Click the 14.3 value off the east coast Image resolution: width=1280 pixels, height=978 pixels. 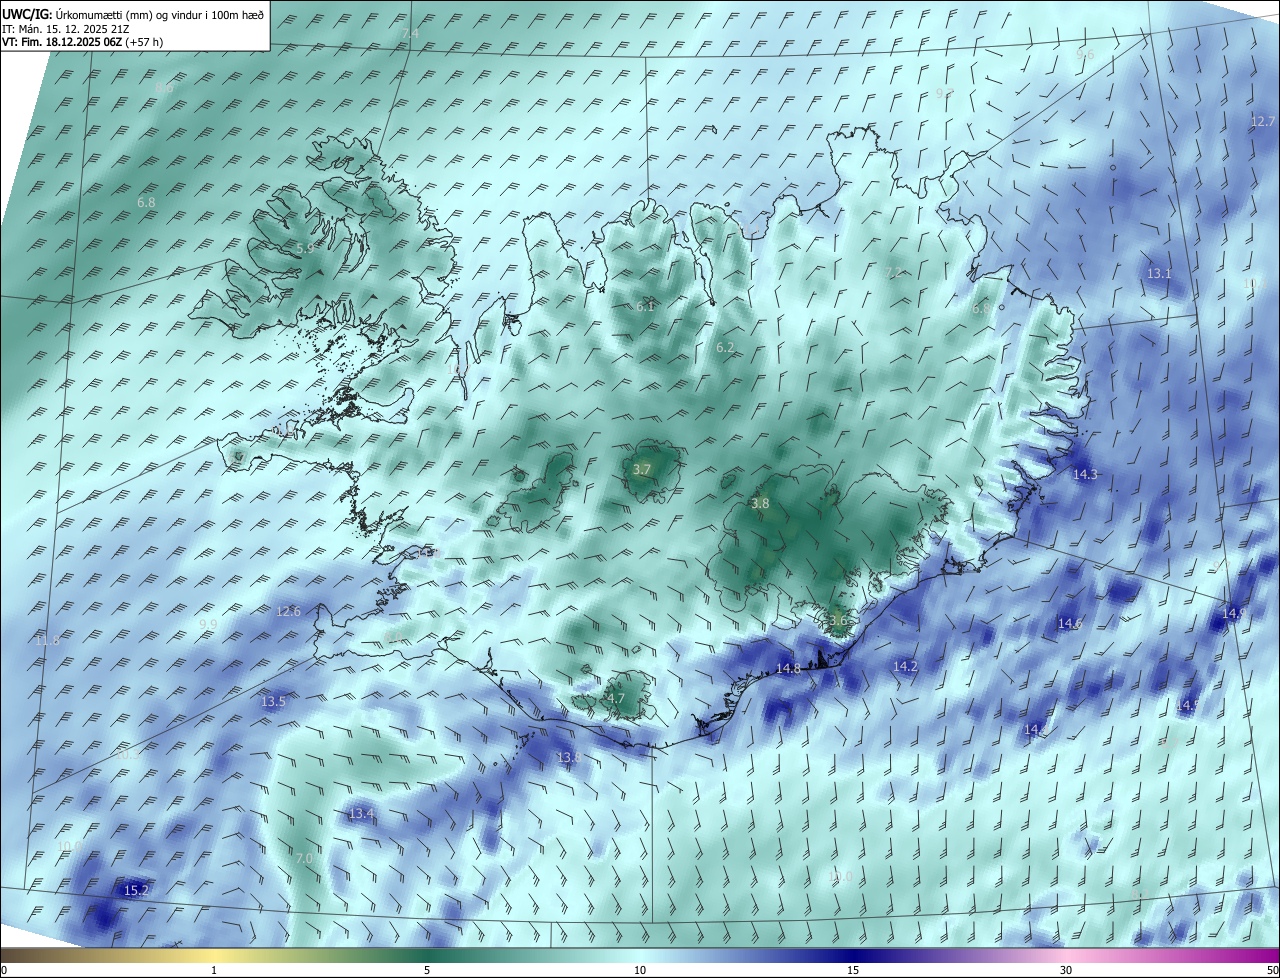(1085, 474)
